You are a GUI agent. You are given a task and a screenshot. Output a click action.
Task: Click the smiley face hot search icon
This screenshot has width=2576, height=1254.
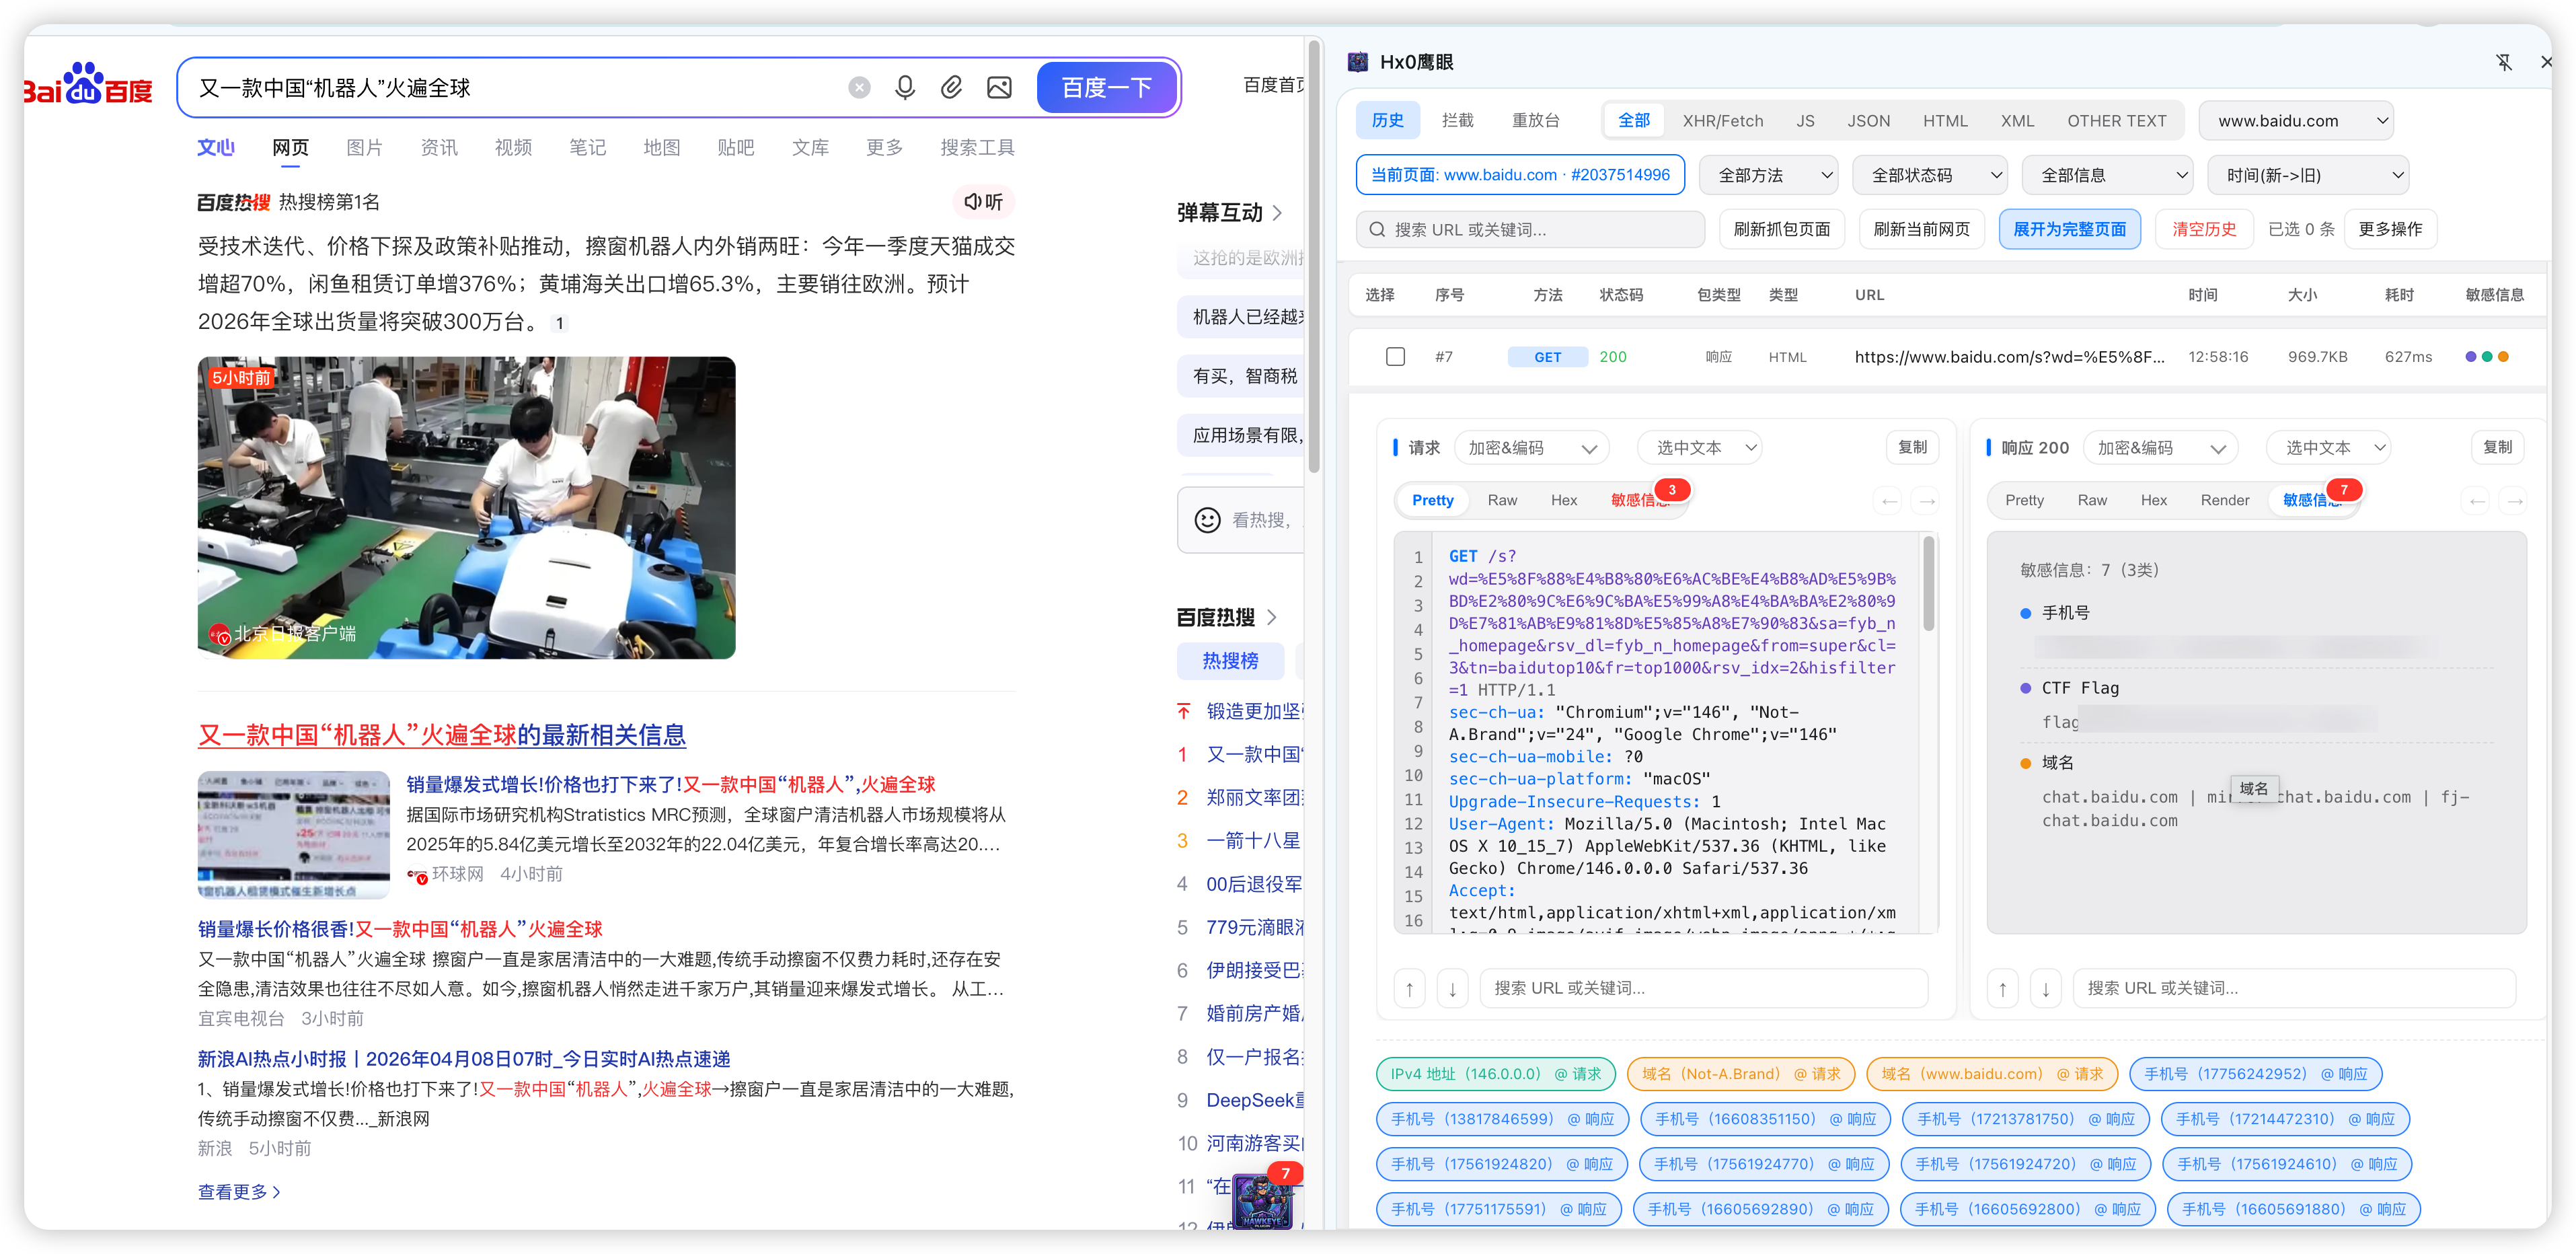point(1207,520)
